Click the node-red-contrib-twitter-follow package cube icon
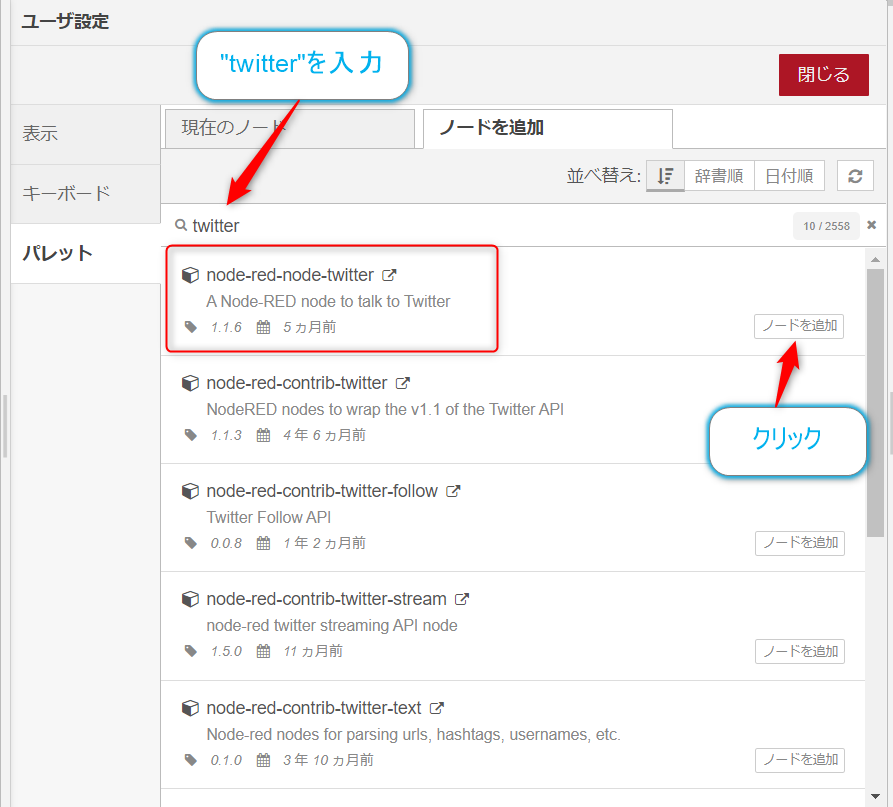The image size is (893, 807). pos(190,491)
